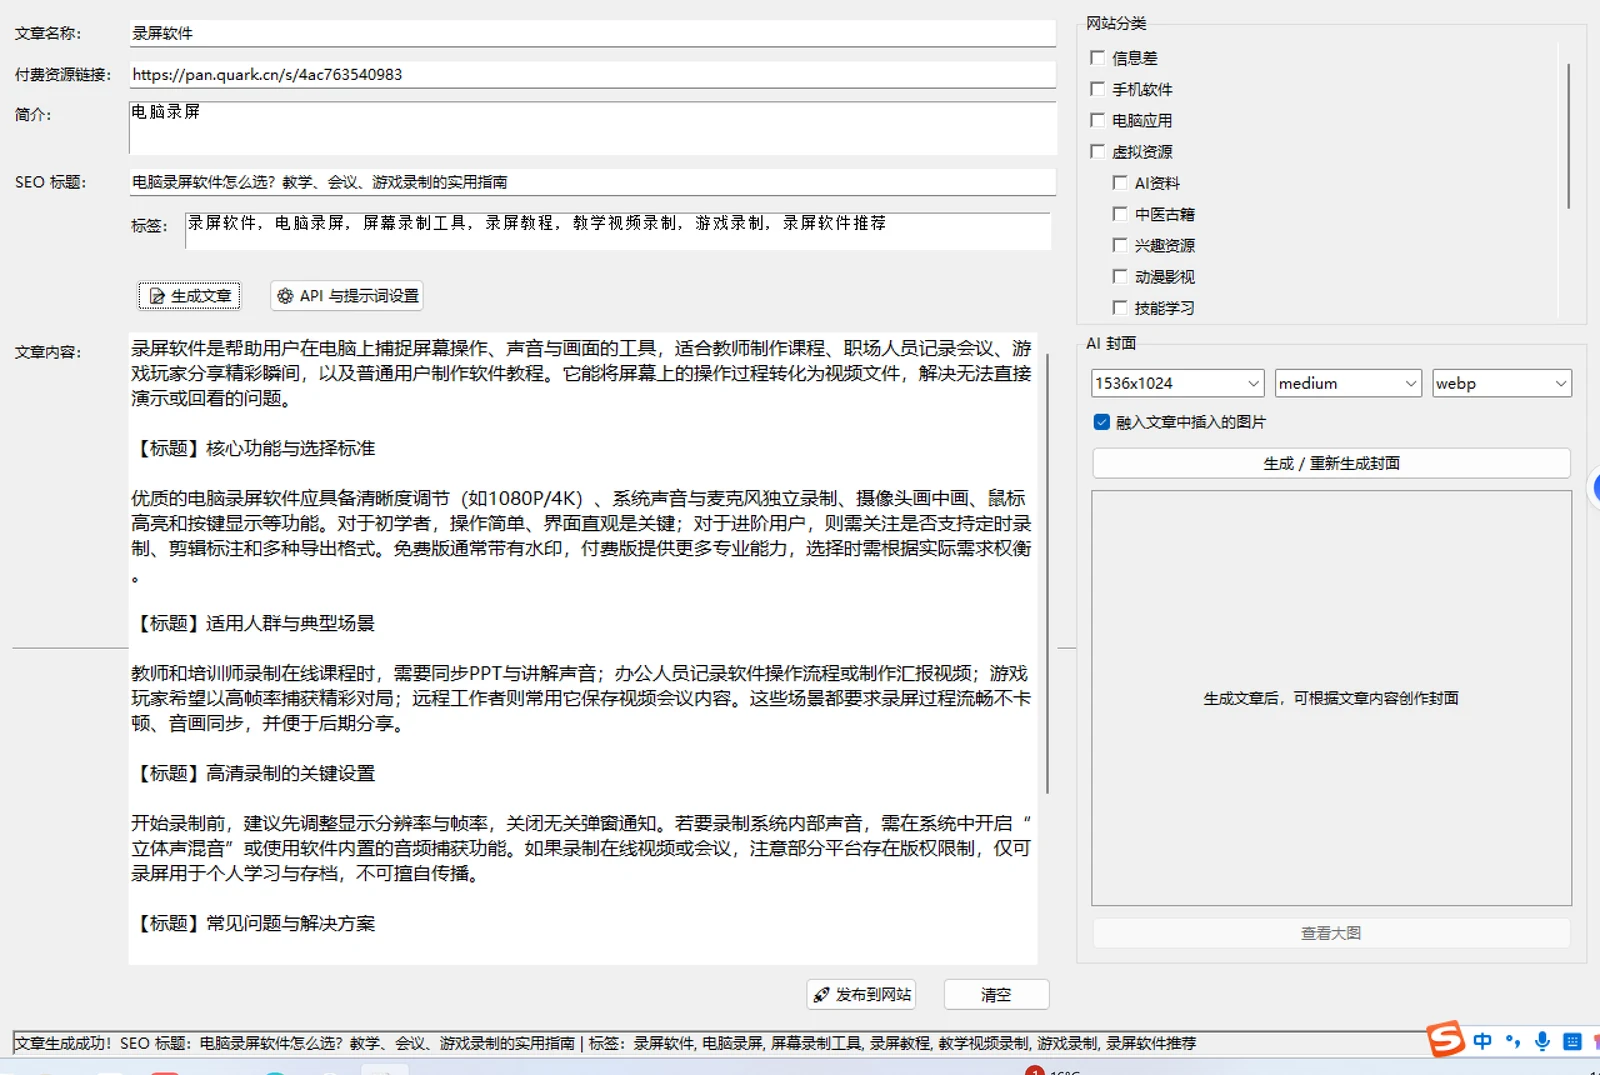1600x1075 pixels.
Task: Open the medium quality dropdown
Action: click(x=1348, y=383)
